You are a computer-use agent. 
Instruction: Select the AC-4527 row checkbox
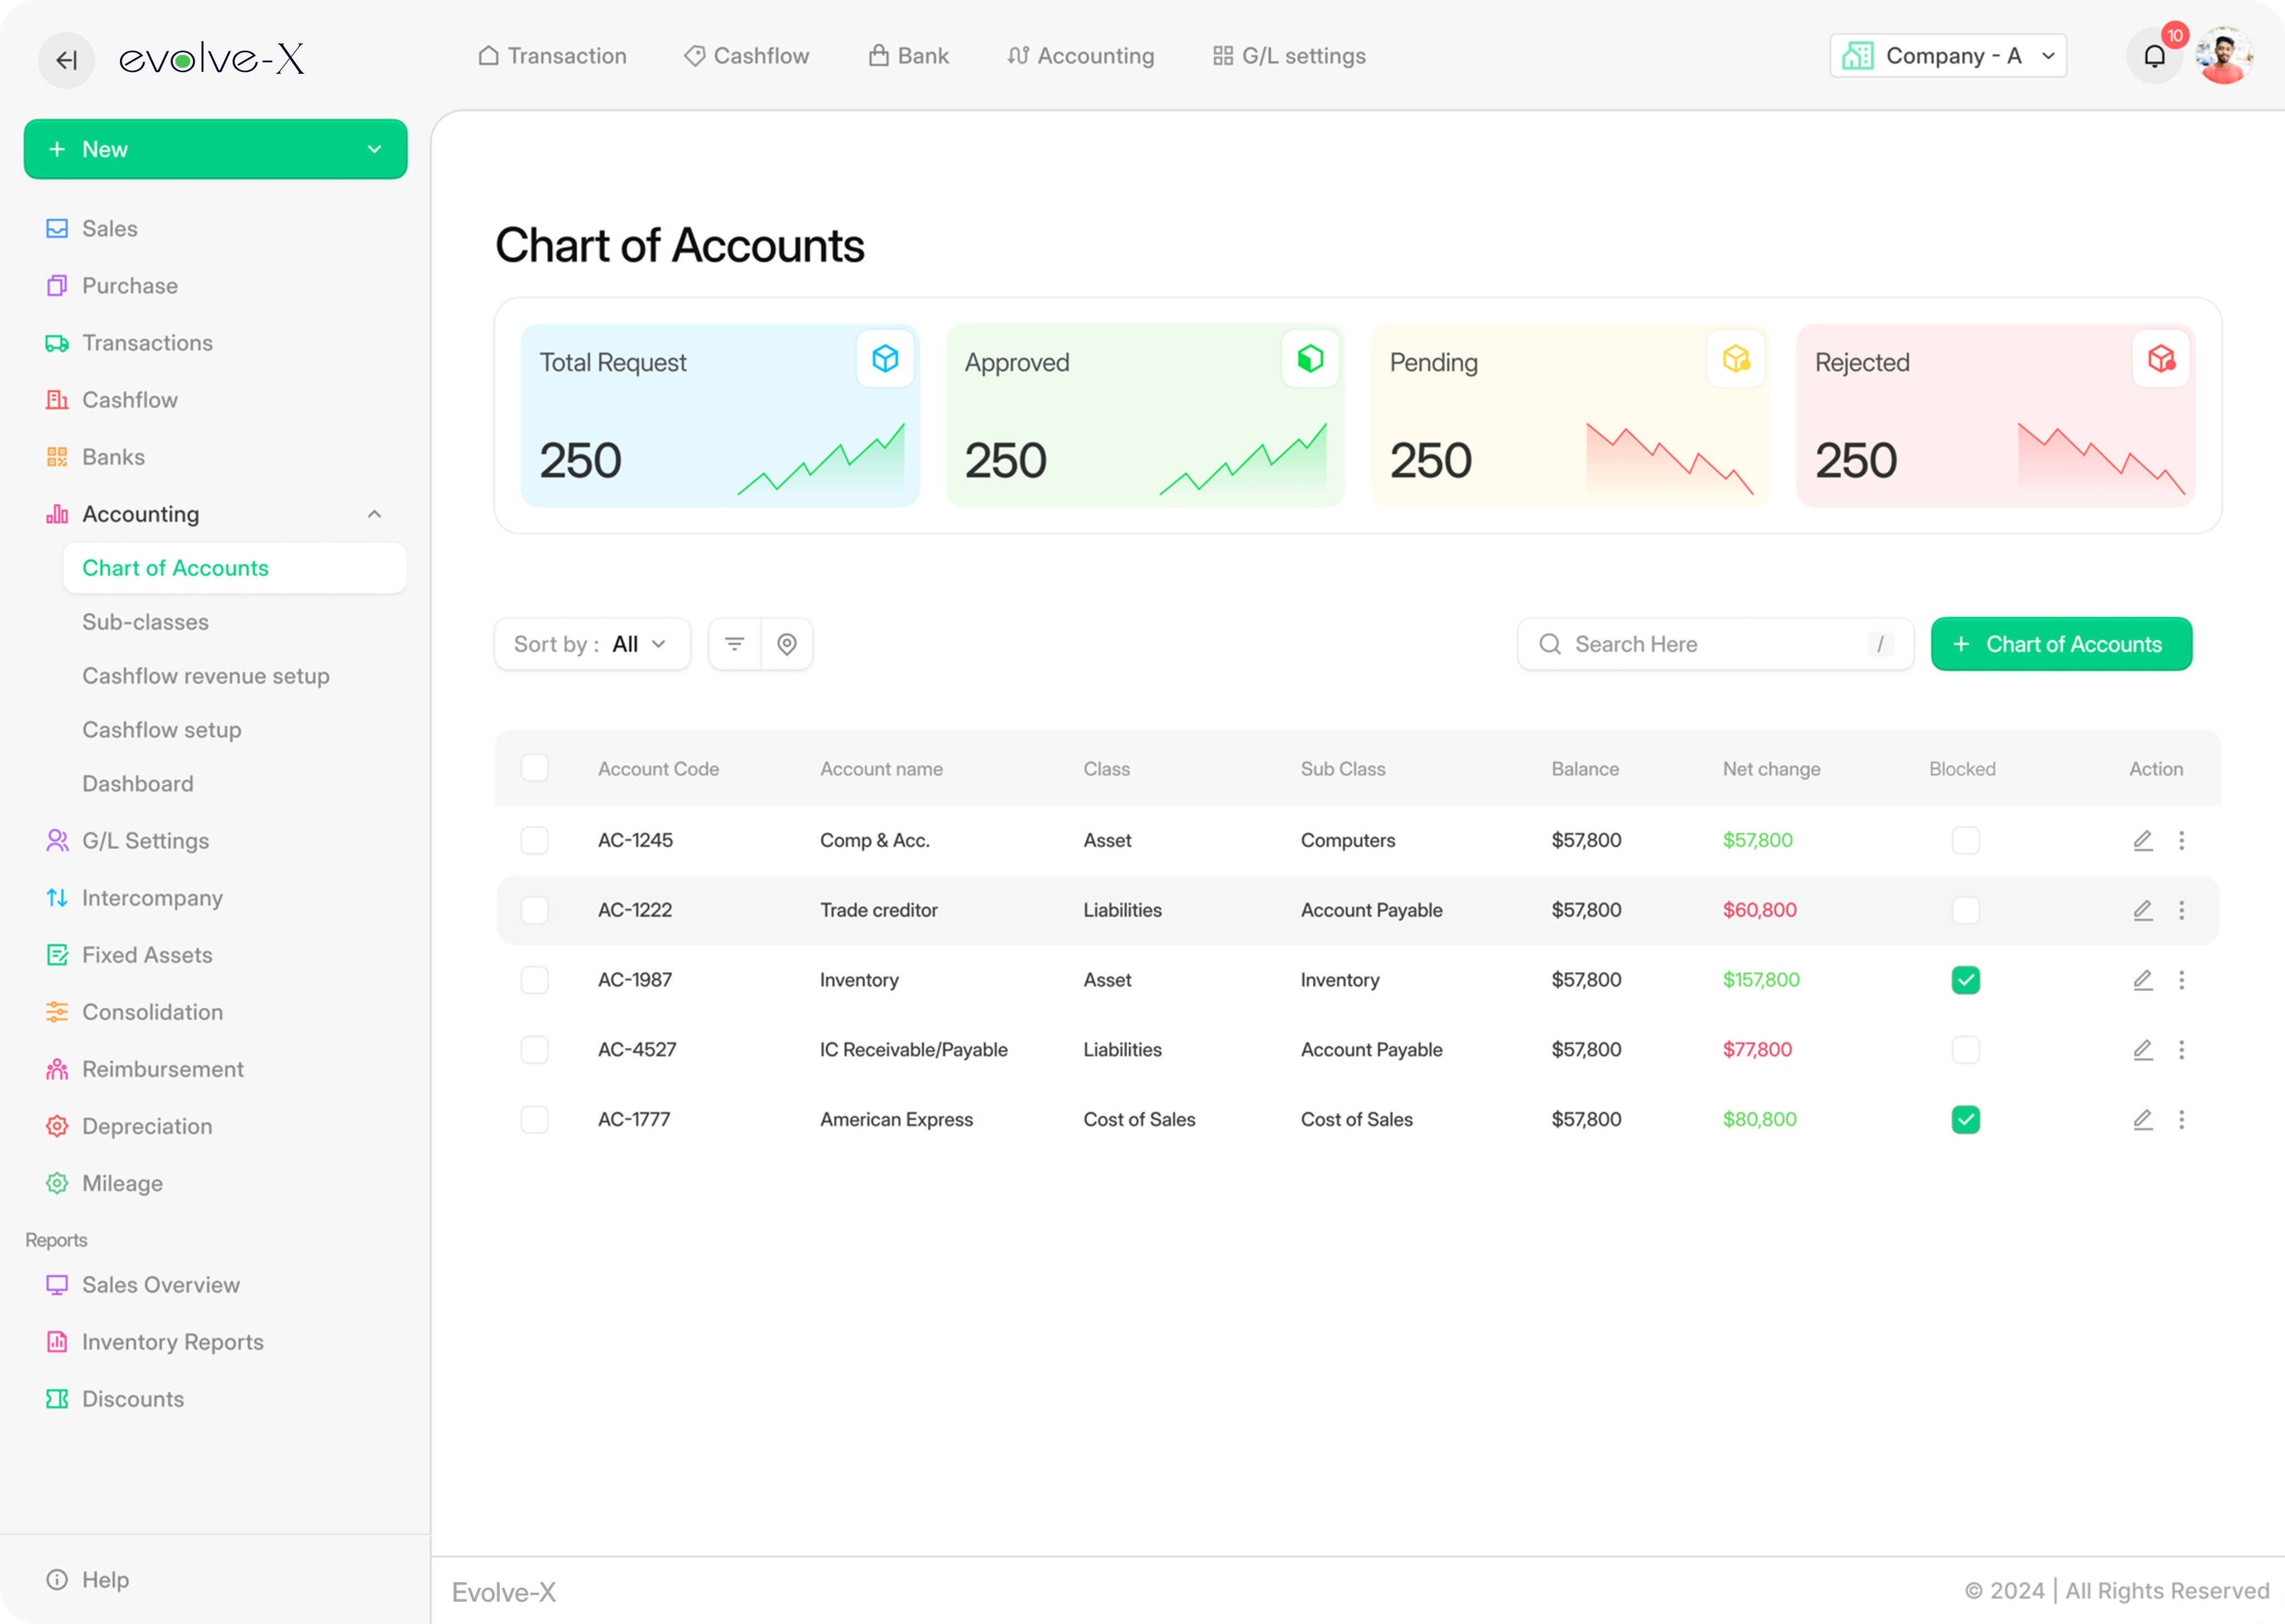(x=535, y=1050)
